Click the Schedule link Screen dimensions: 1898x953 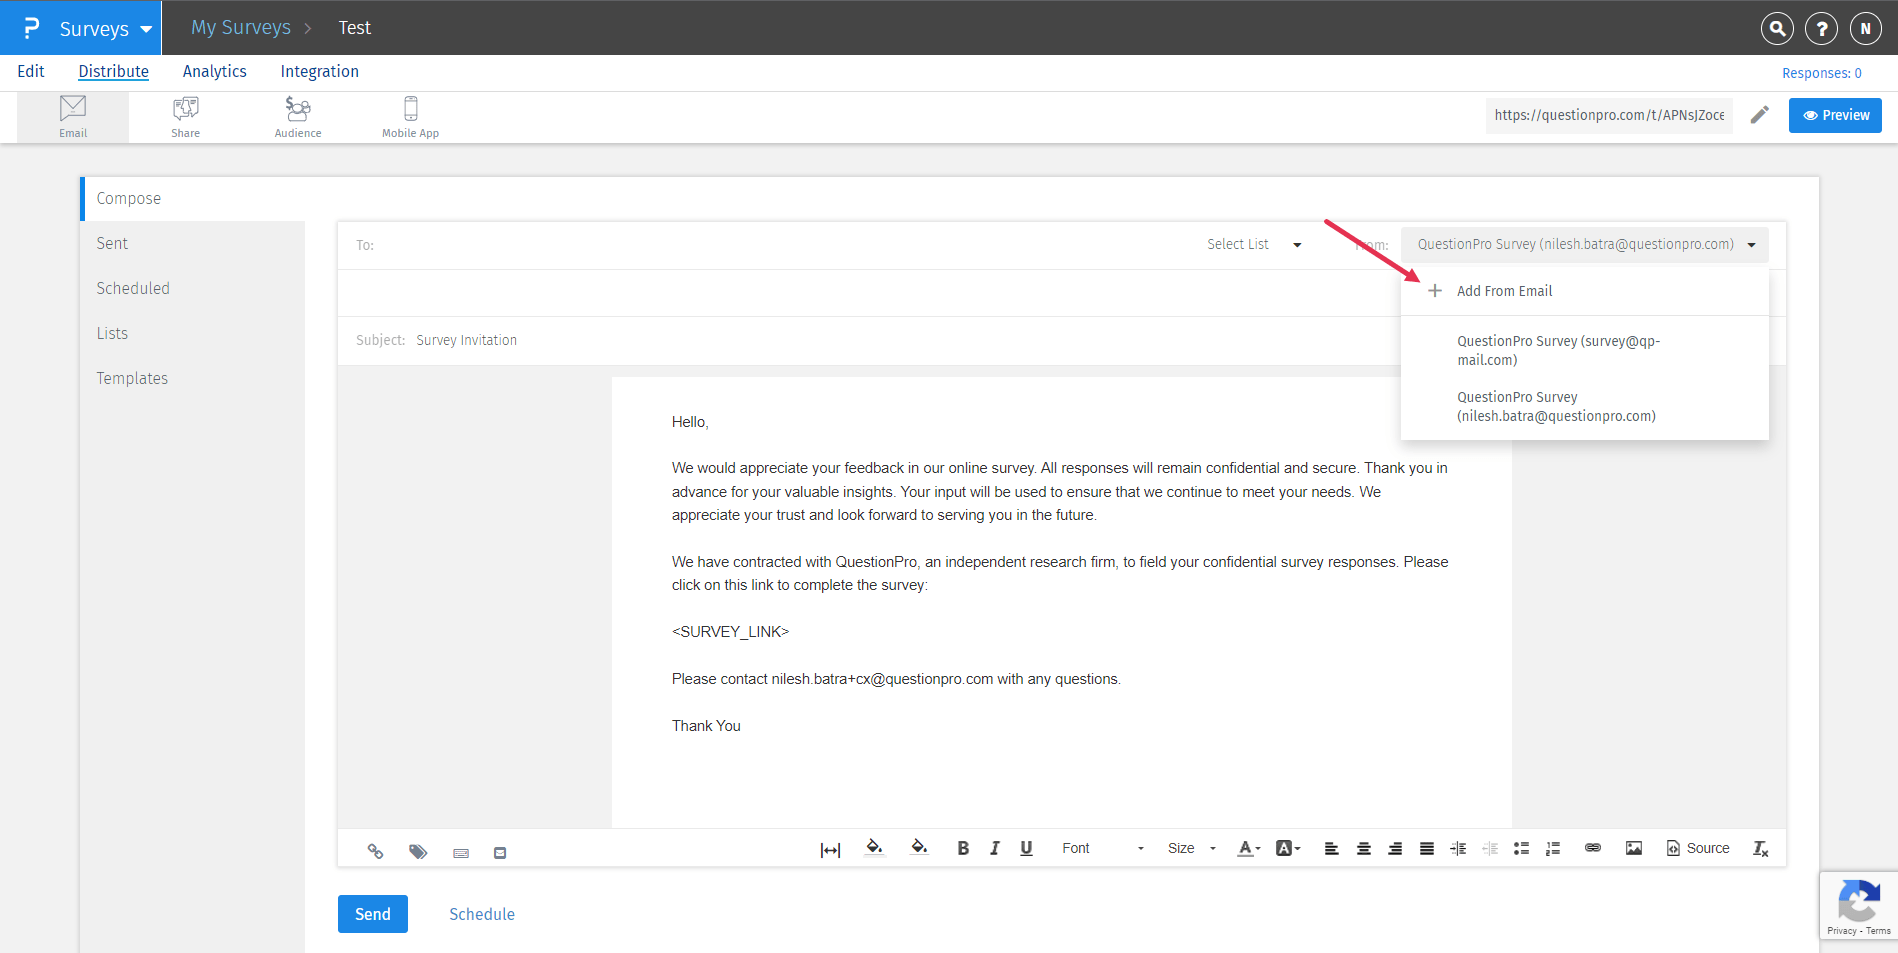tap(482, 914)
